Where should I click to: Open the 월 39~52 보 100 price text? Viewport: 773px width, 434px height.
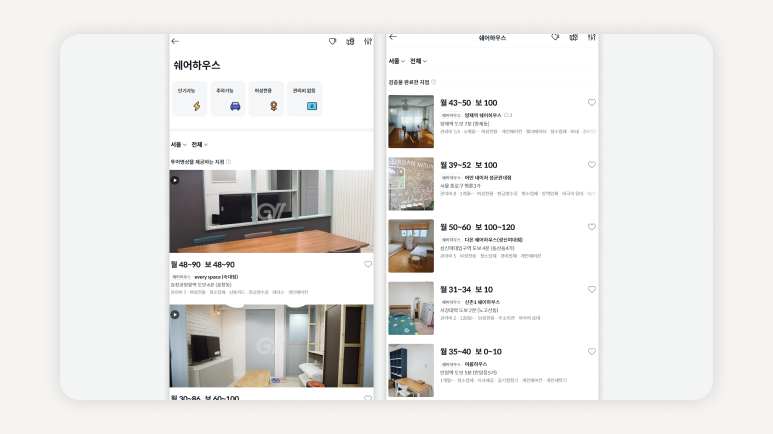[469, 165]
